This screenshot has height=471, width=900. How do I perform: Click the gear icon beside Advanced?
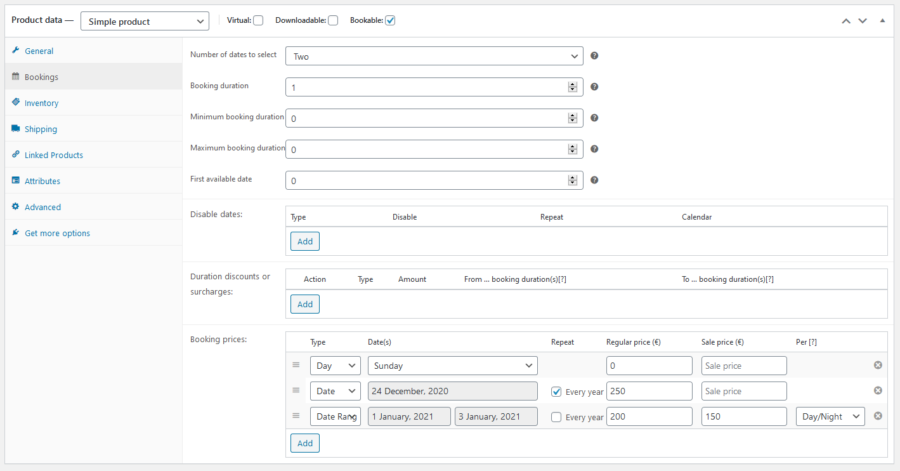point(15,207)
